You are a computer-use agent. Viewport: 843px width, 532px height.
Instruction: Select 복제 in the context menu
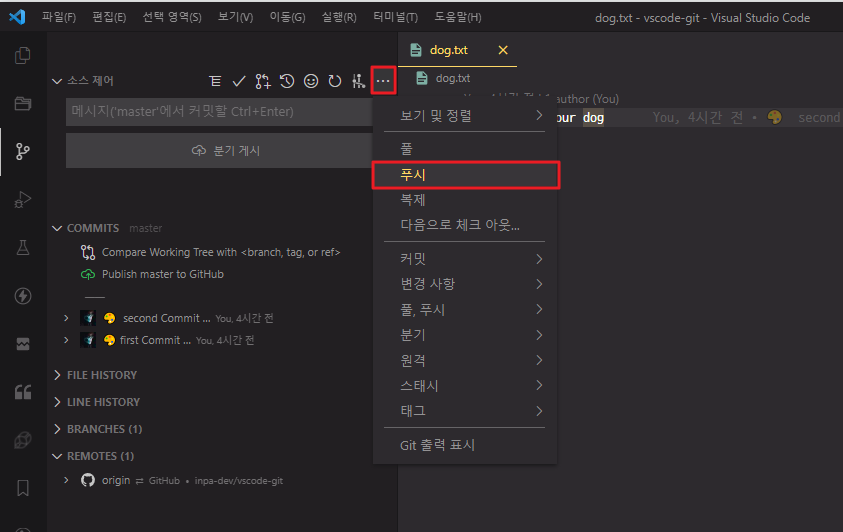point(465,200)
